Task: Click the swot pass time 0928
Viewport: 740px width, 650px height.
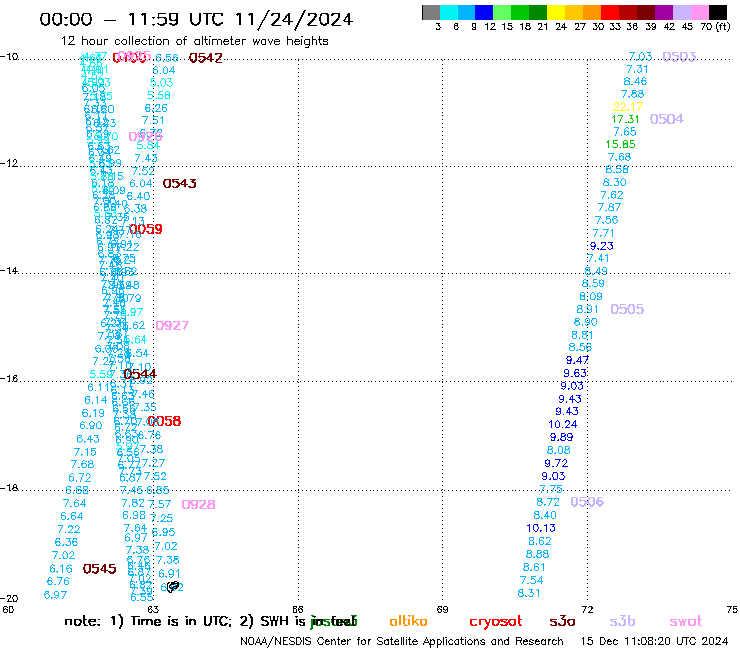Action: (x=198, y=505)
